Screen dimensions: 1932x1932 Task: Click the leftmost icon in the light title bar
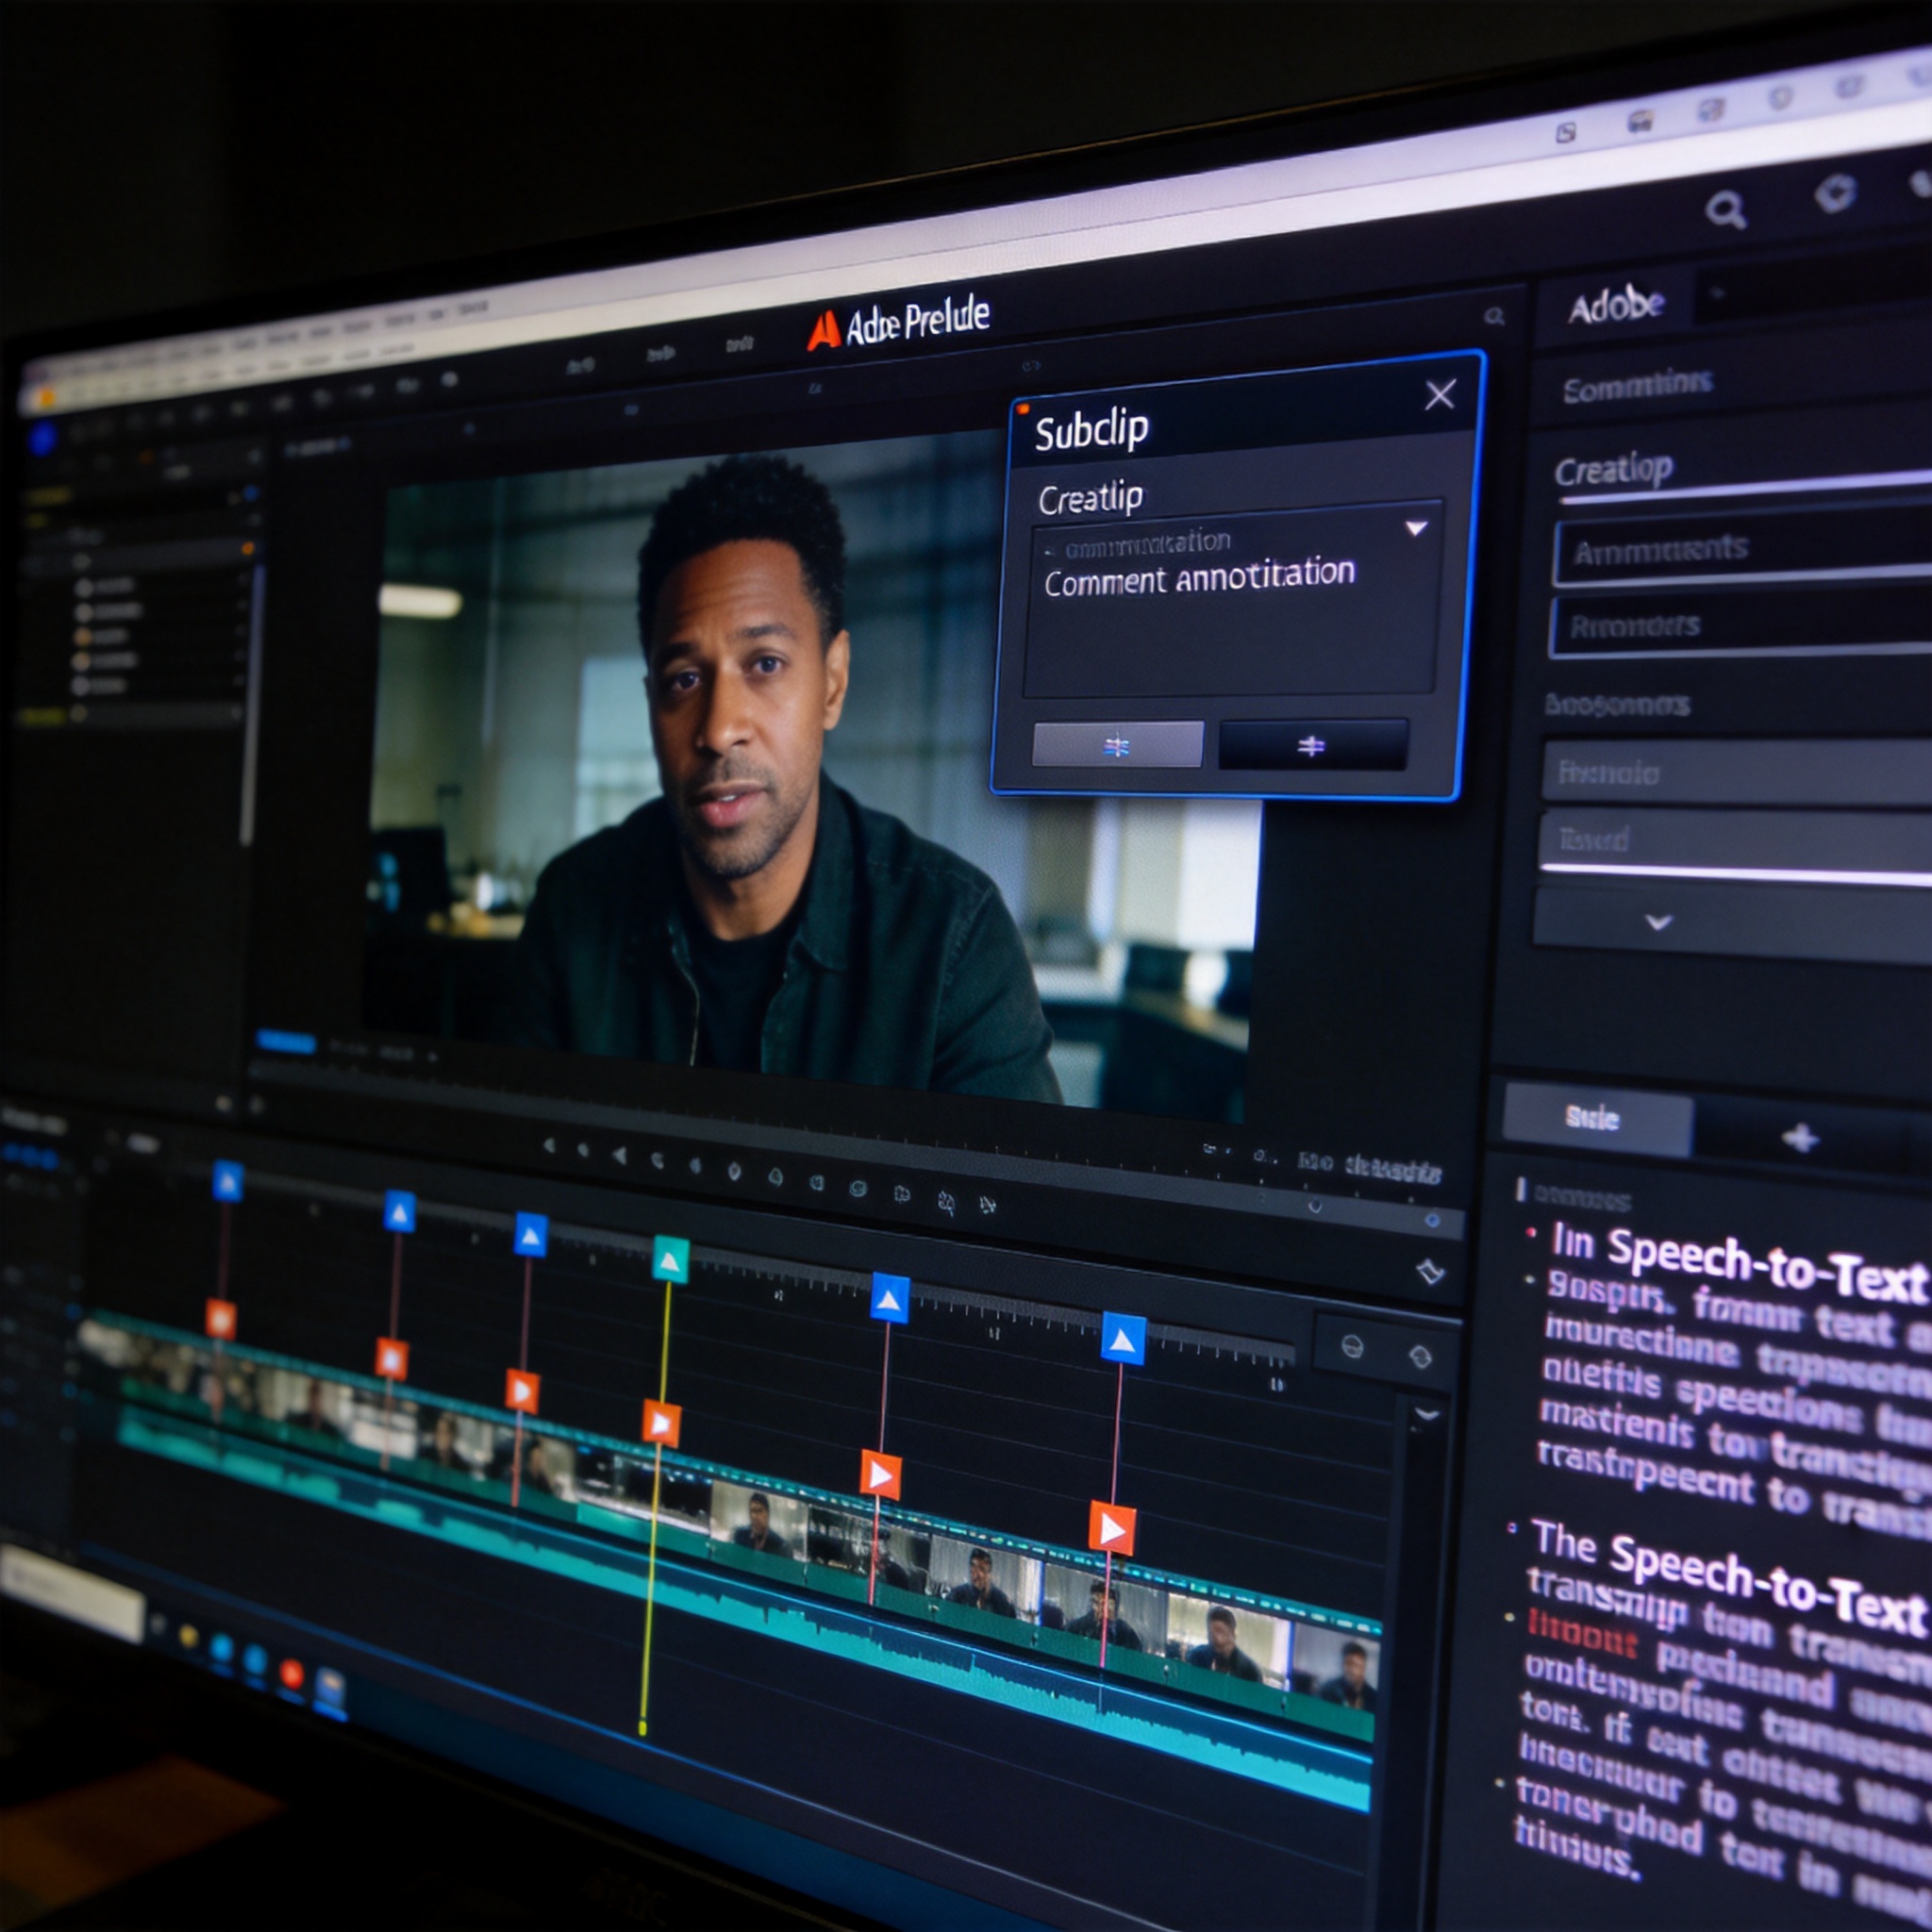pyautogui.click(x=1566, y=133)
